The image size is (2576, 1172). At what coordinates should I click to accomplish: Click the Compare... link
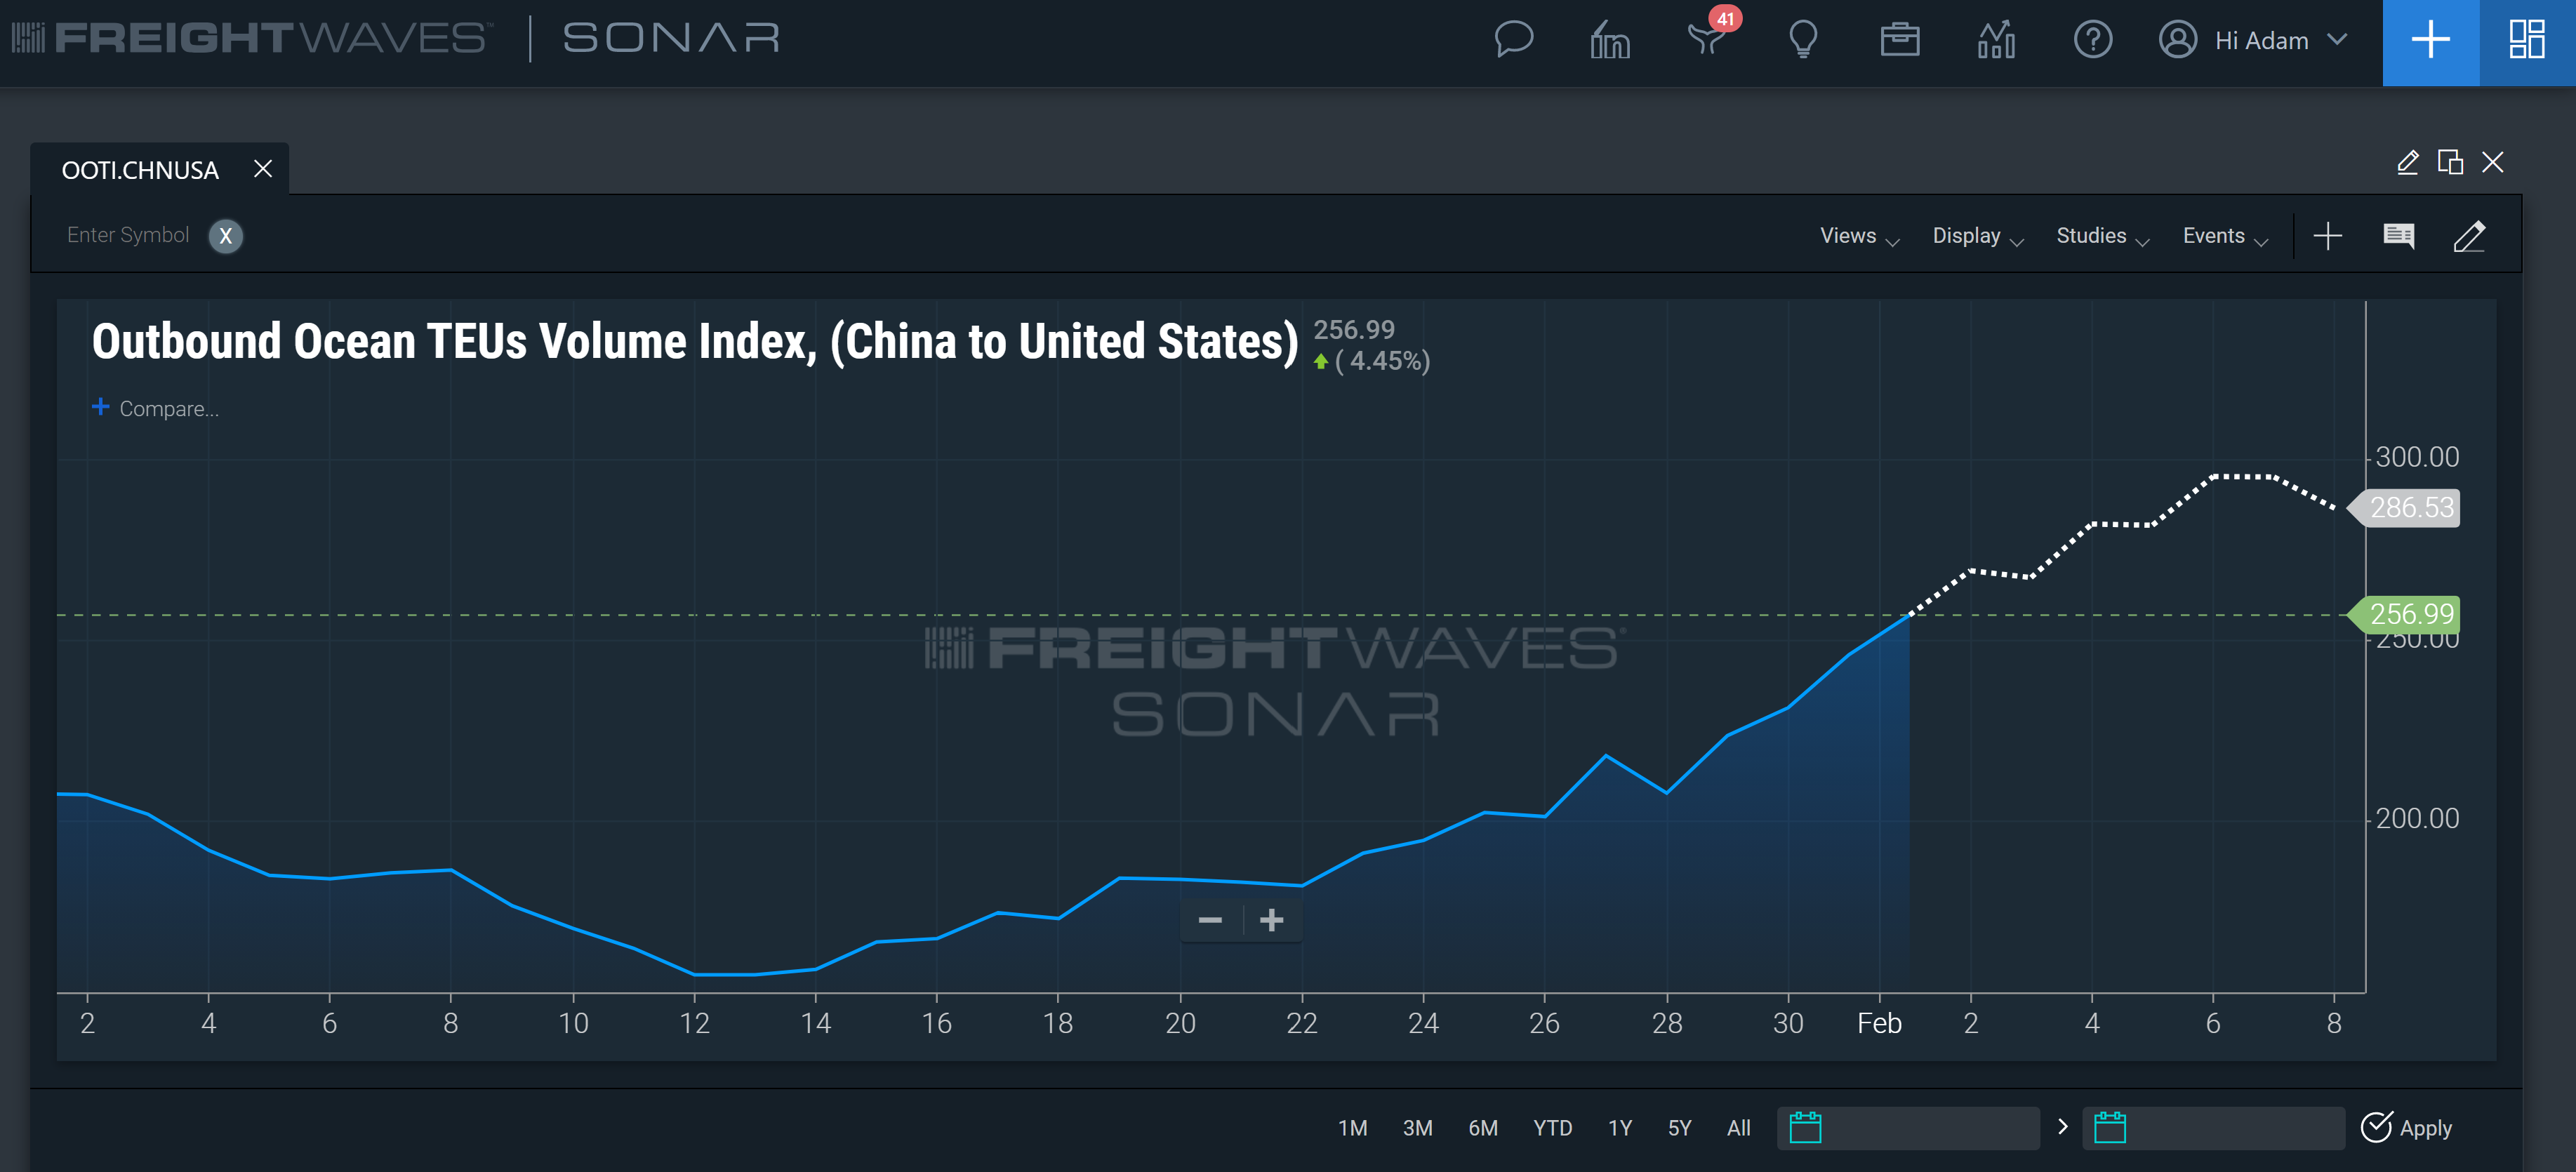pyautogui.click(x=168, y=408)
